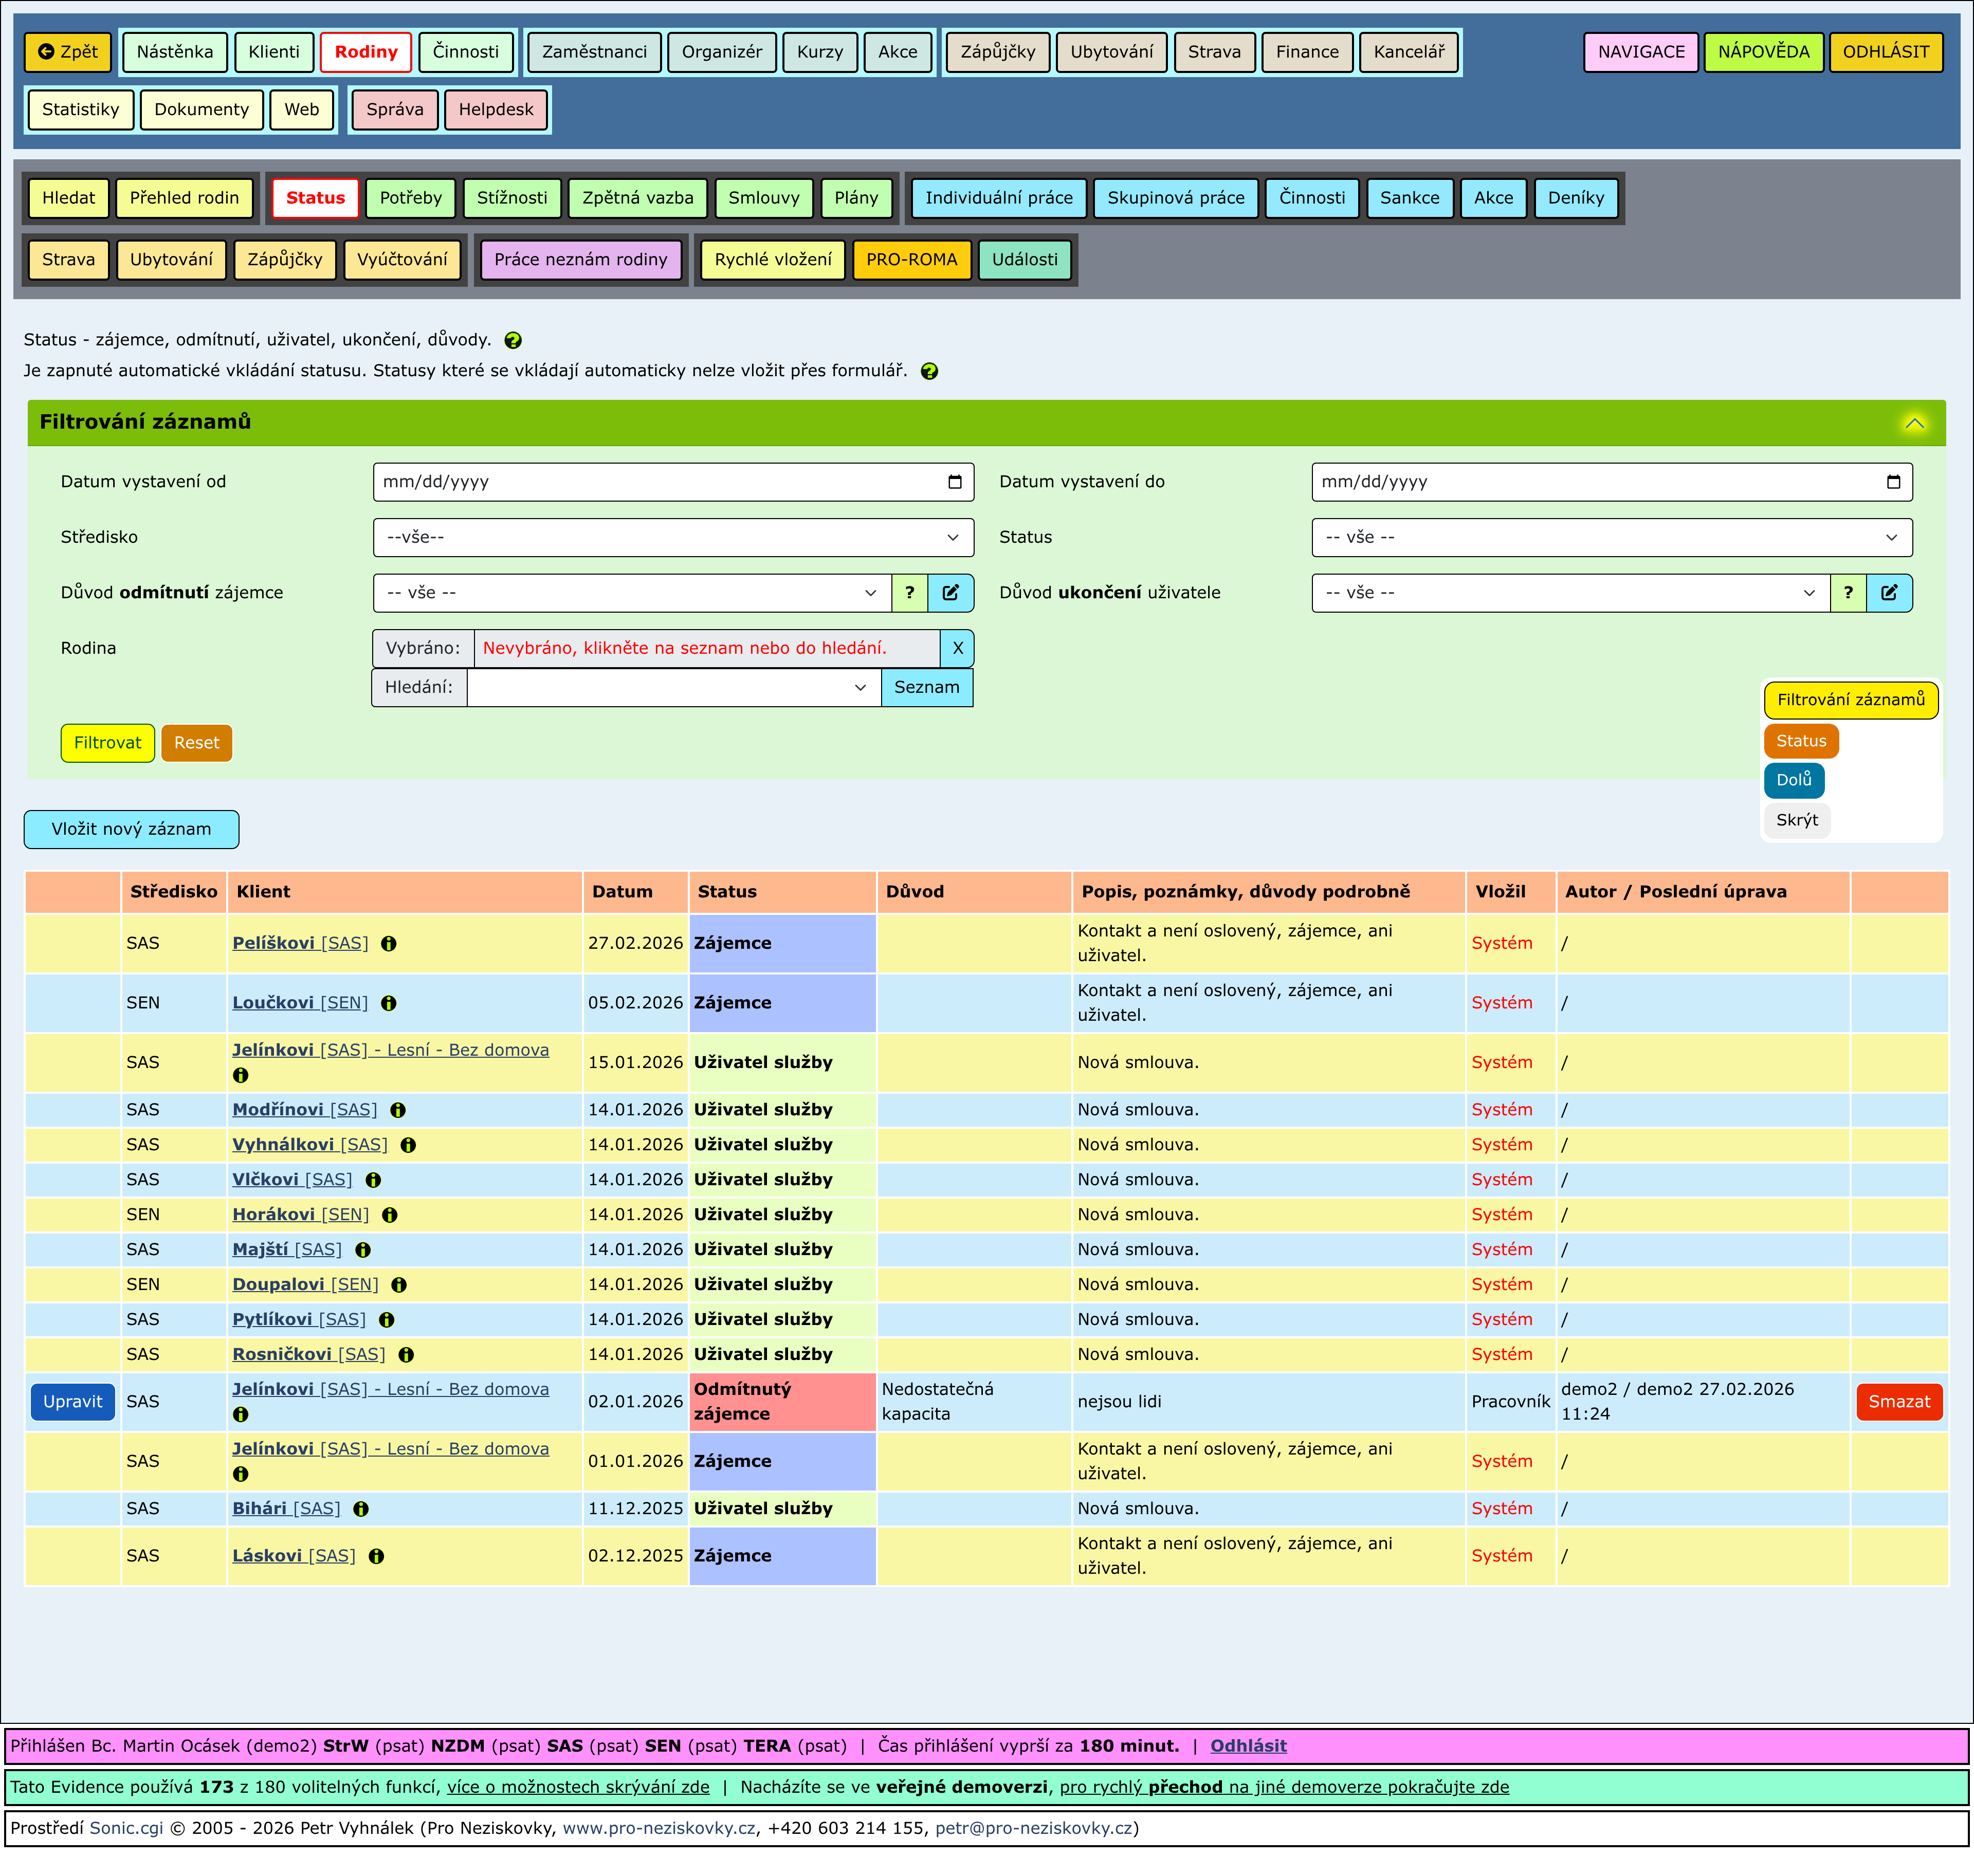1974x1876 pixels.
Task: Click the info icon next to Bihári
Action: [361, 1508]
